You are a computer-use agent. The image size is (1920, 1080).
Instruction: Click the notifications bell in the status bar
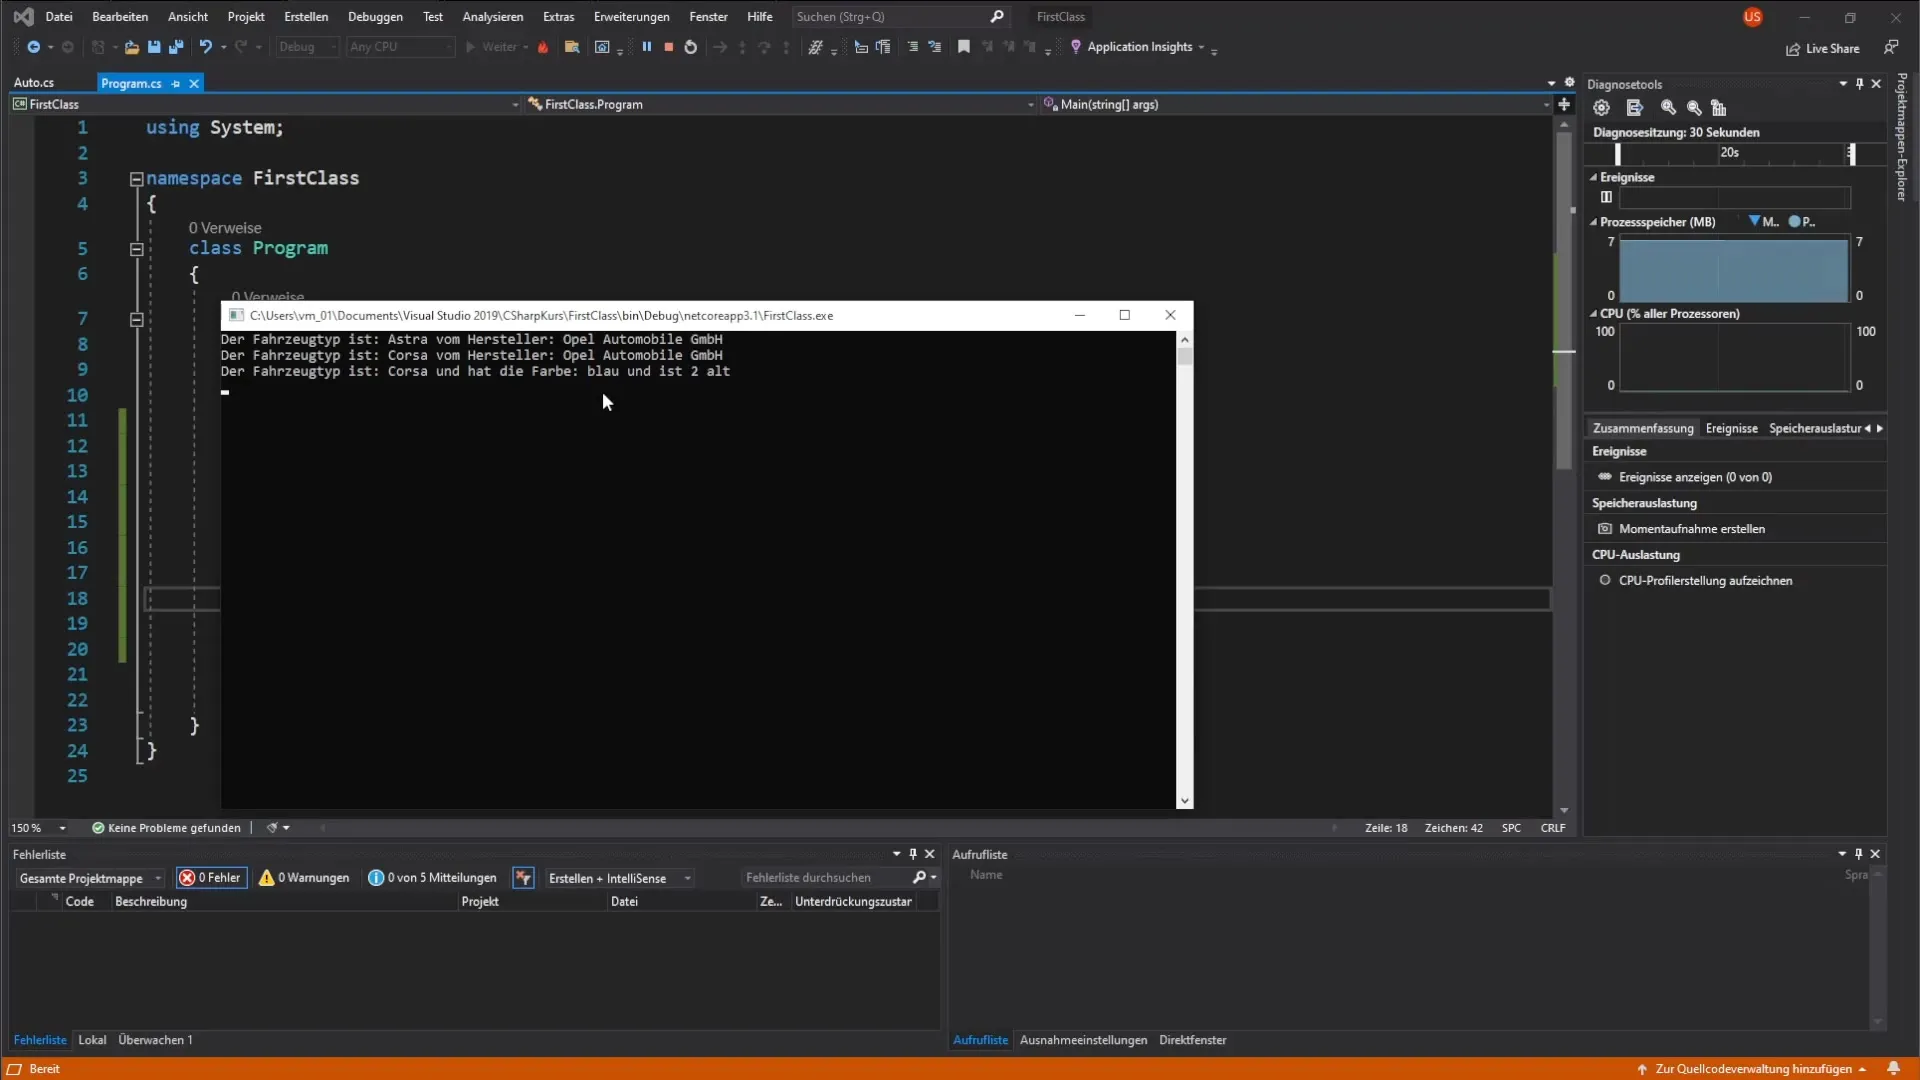(1893, 1068)
